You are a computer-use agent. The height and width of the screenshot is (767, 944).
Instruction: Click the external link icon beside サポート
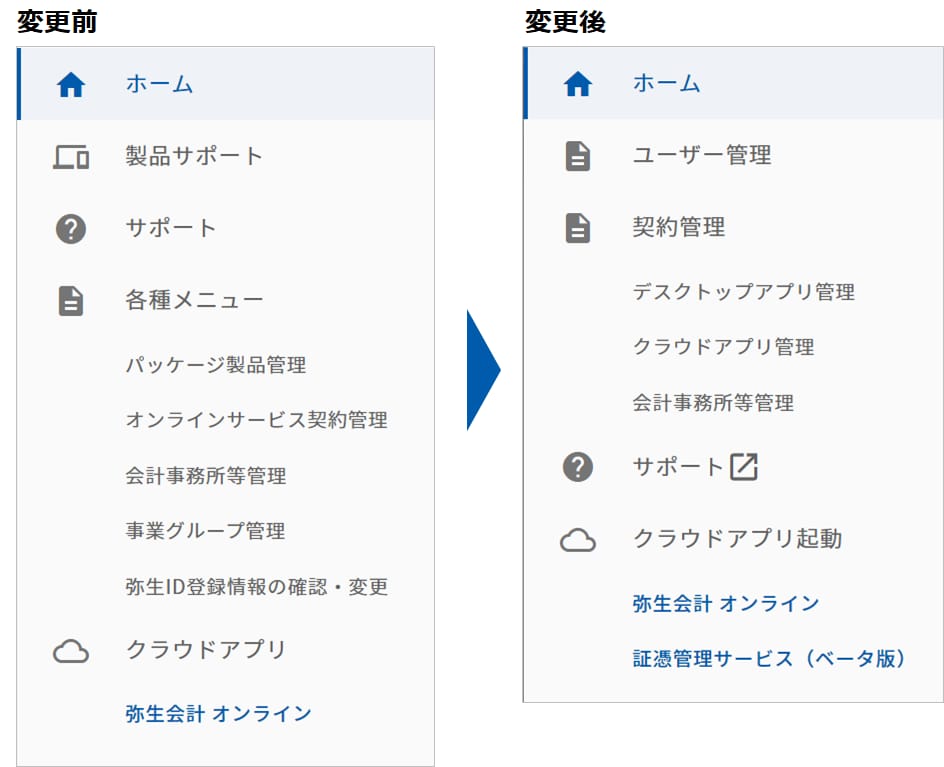tap(744, 467)
